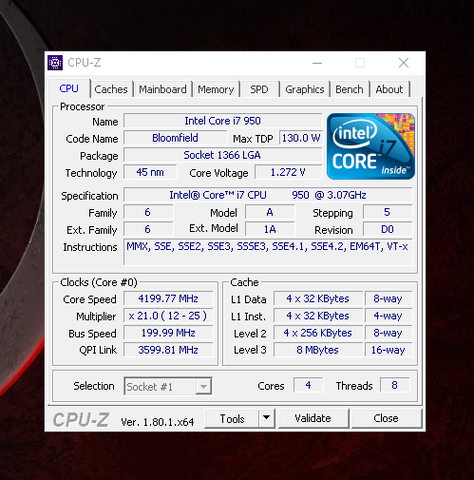This screenshot has height=480, width=474.
Task: Click the Level 3 size '8 MBytes'
Action: pyautogui.click(x=318, y=350)
